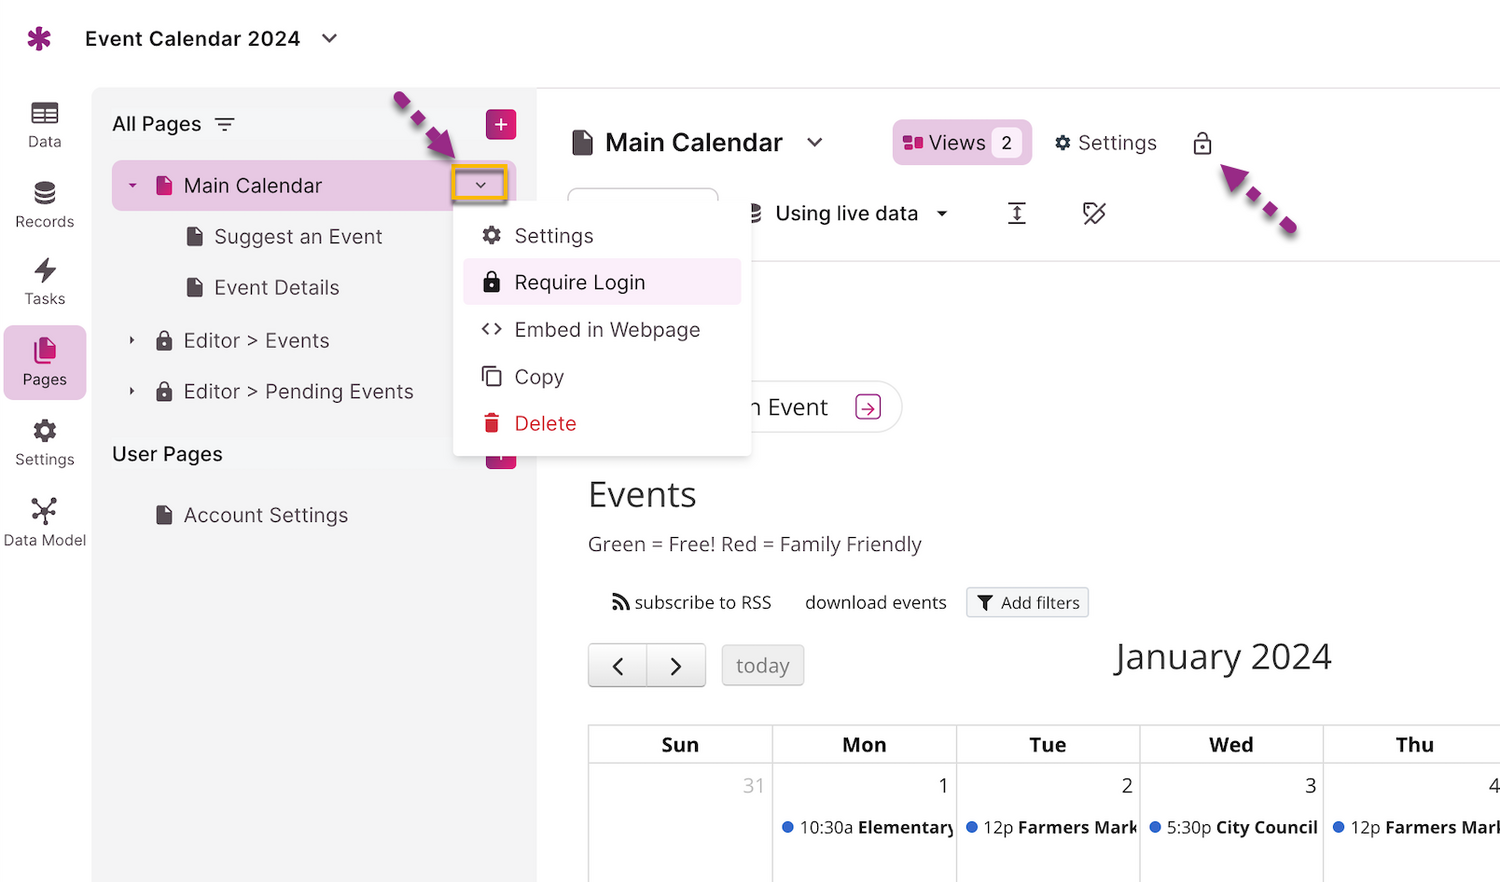Delete the page via context menu
The image size is (1500, 882).
(545, 424)
